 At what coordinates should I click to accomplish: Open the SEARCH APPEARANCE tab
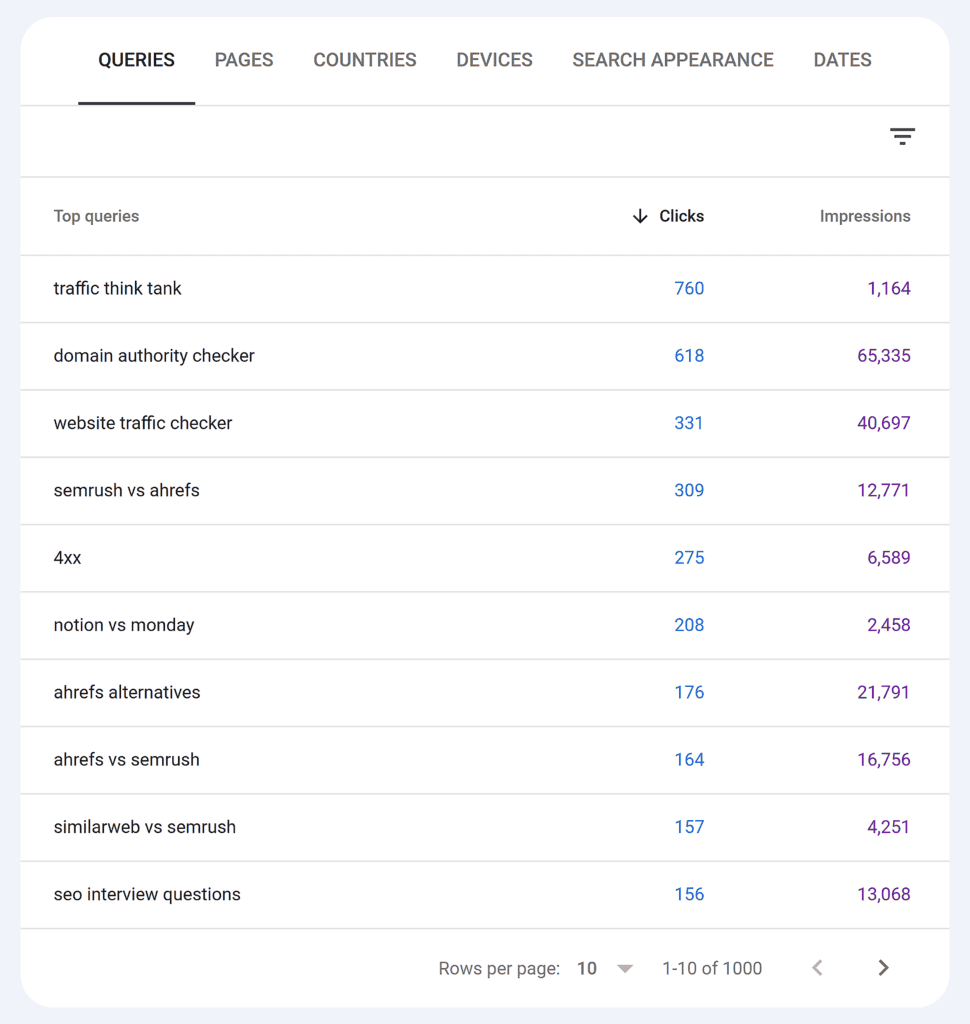pos(672,60)
